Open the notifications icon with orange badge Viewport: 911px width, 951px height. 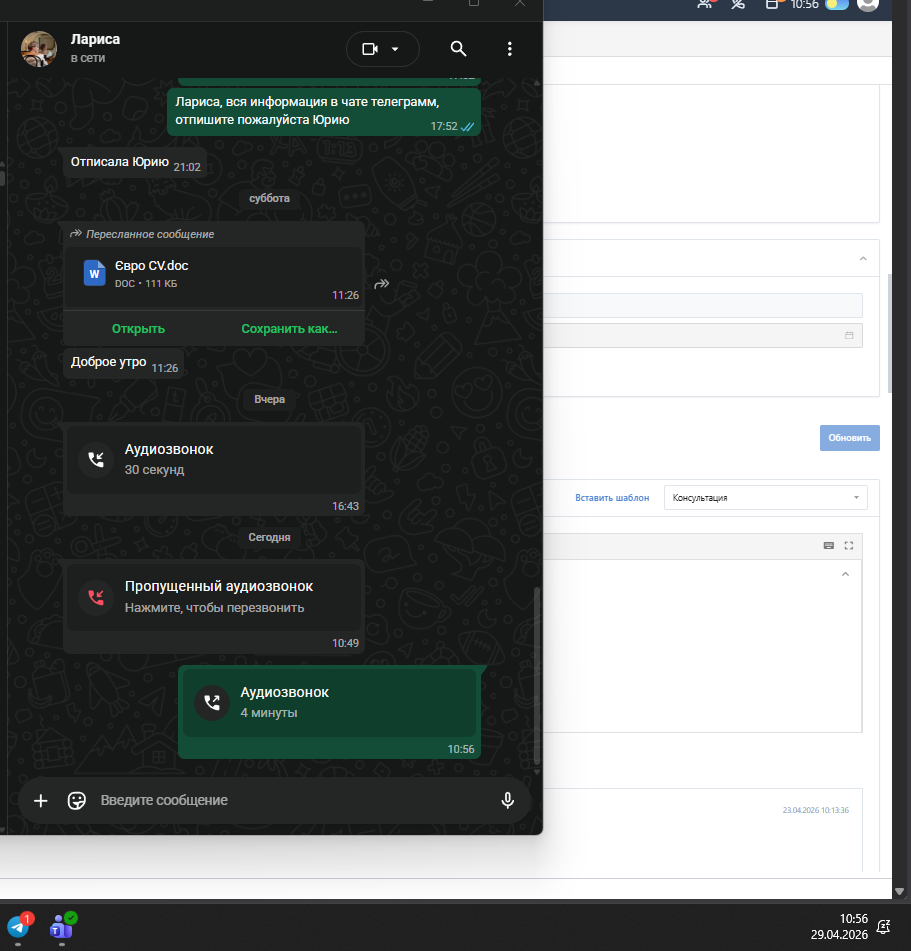(773, 4)
